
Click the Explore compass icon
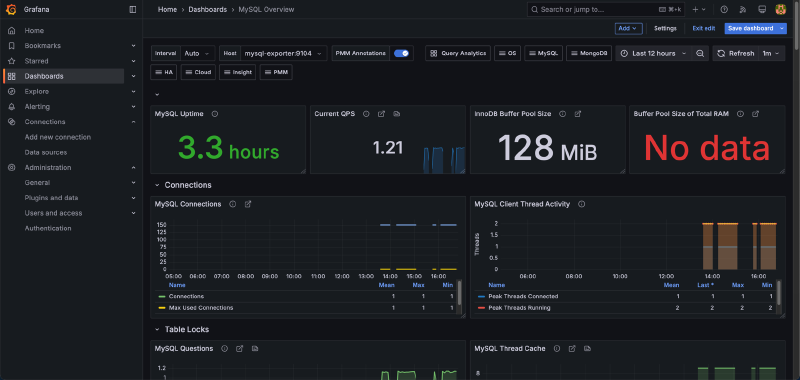11,92
